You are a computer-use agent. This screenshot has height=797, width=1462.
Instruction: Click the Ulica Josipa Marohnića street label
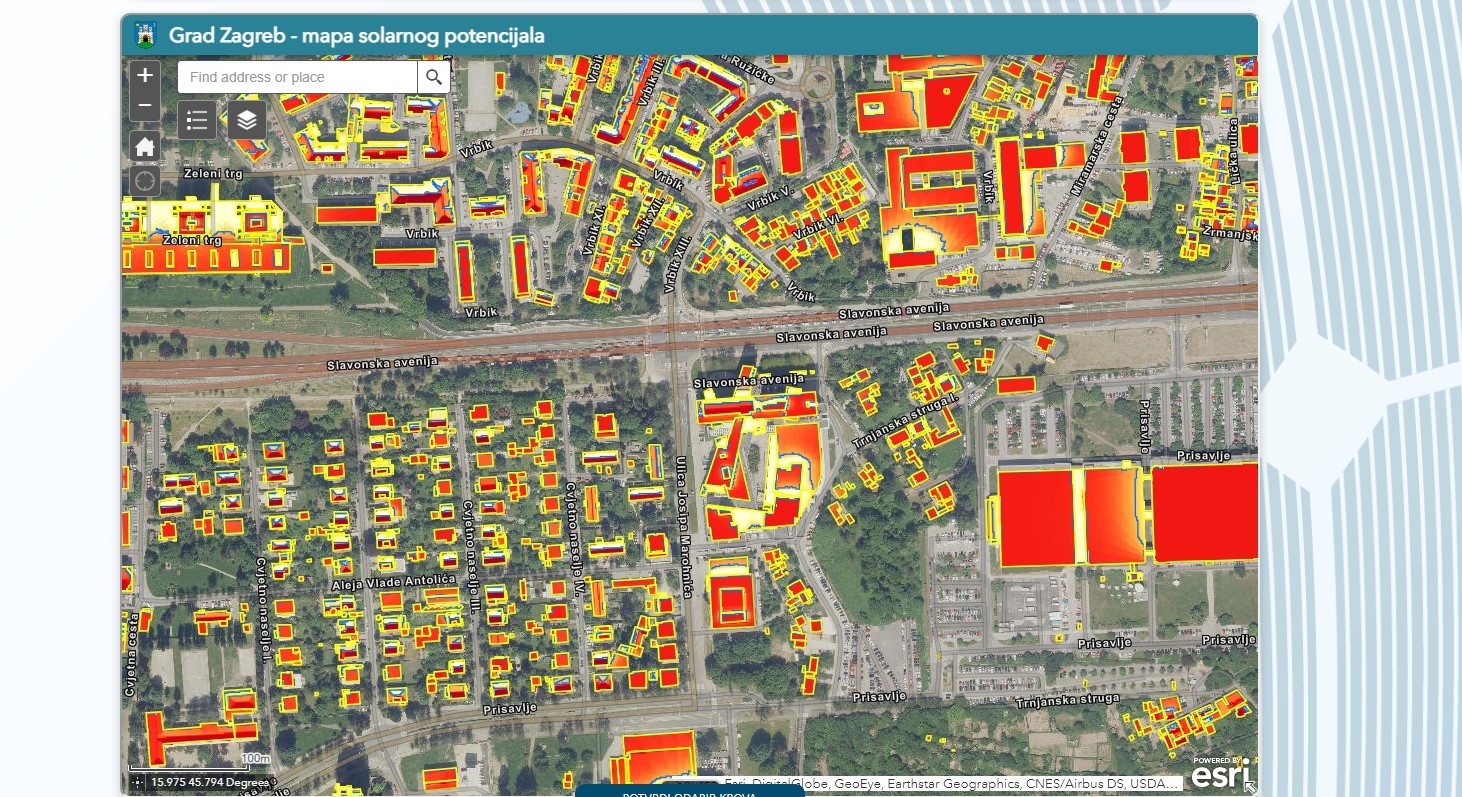[686, 526]
